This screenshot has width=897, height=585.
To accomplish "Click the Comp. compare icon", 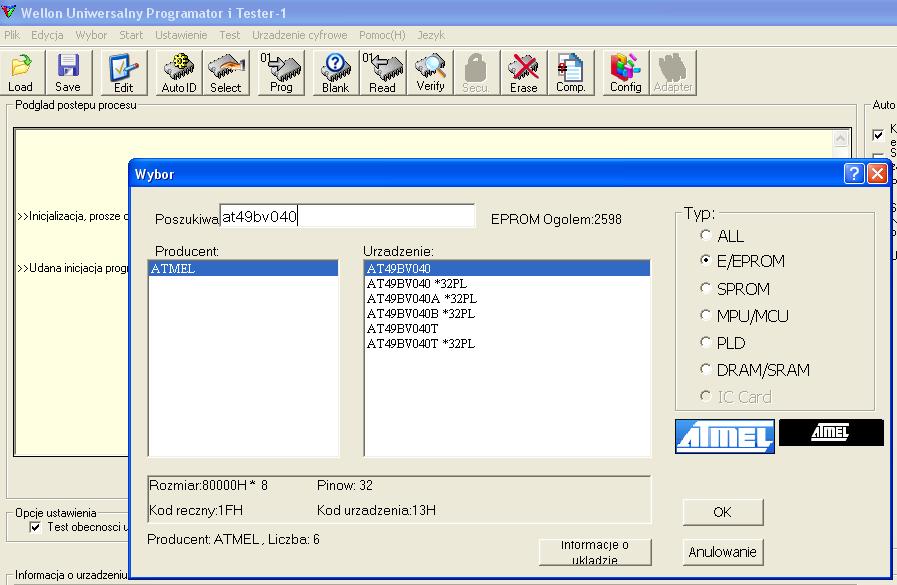I will pyautogui.click(x=570, y=72).
